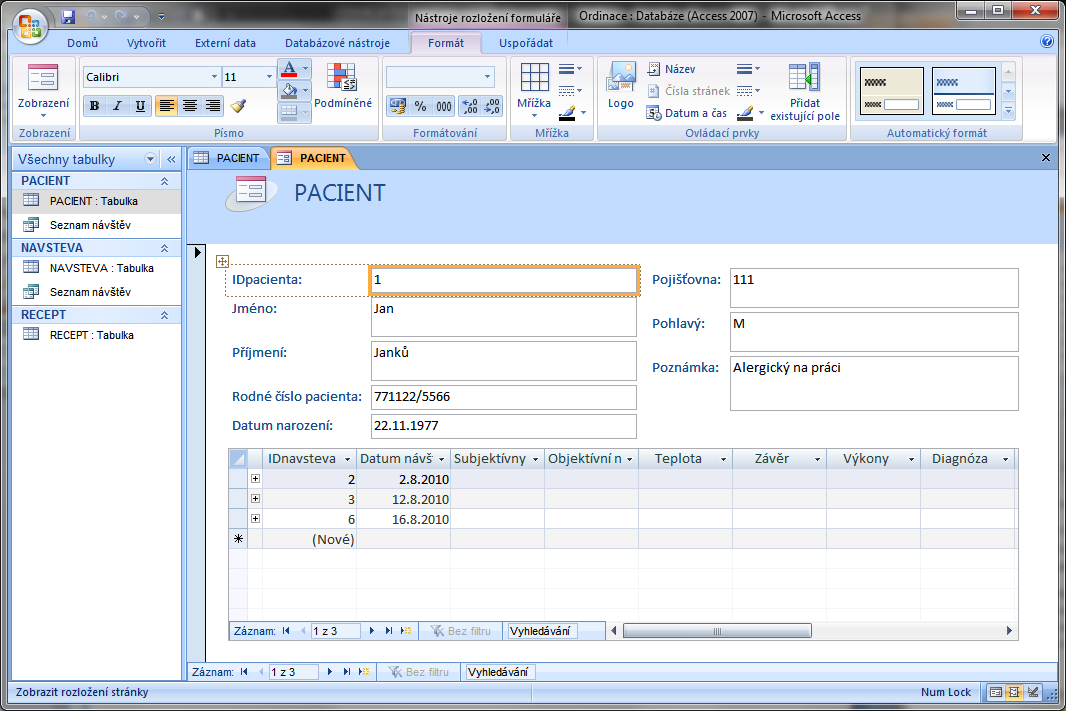The width and height of the screenshot is (1066, 711).
Task: Switch to the Vytvořit ribbon tab
Action: [x=146, y=43]
